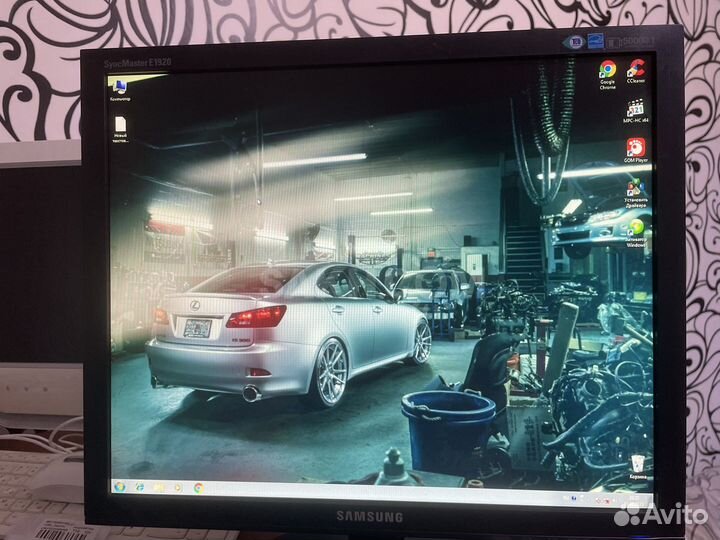
Task: Select the GOM Player desktop icon
Action: pyautogui.click(x=636, y=151)
